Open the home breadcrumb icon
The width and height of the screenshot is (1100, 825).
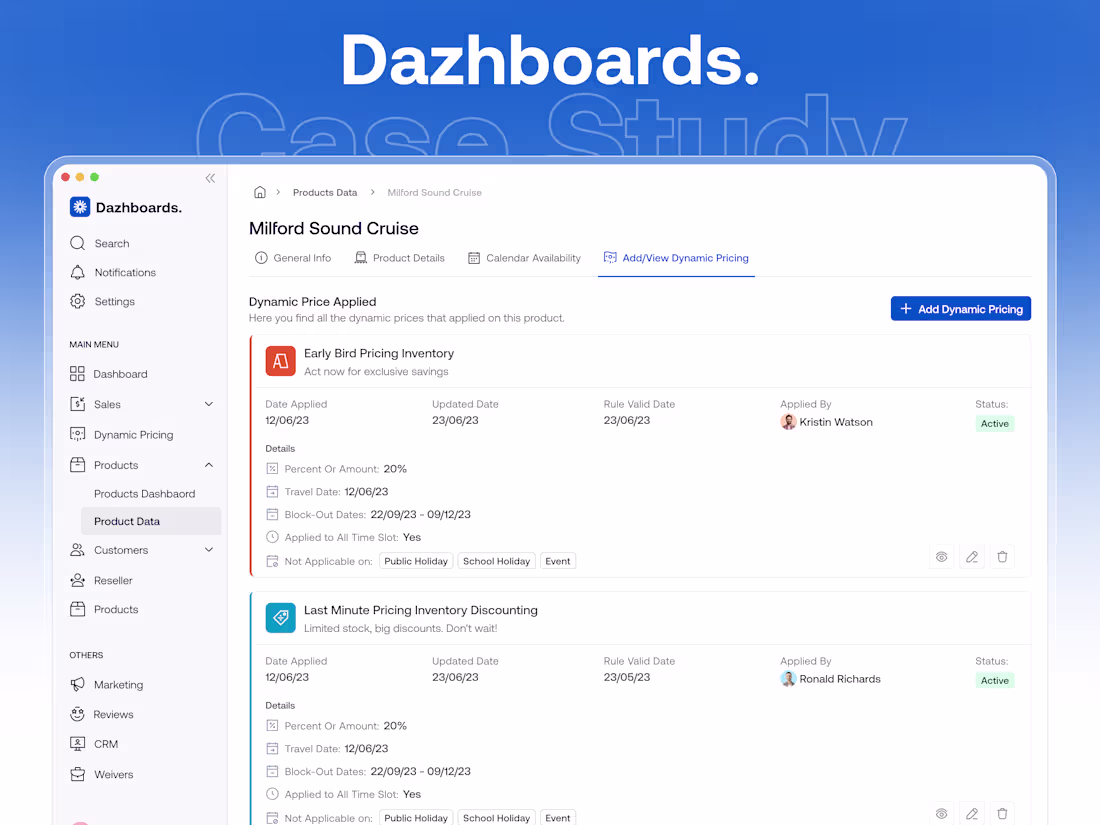pyautogui.click(x=259, y=192)
